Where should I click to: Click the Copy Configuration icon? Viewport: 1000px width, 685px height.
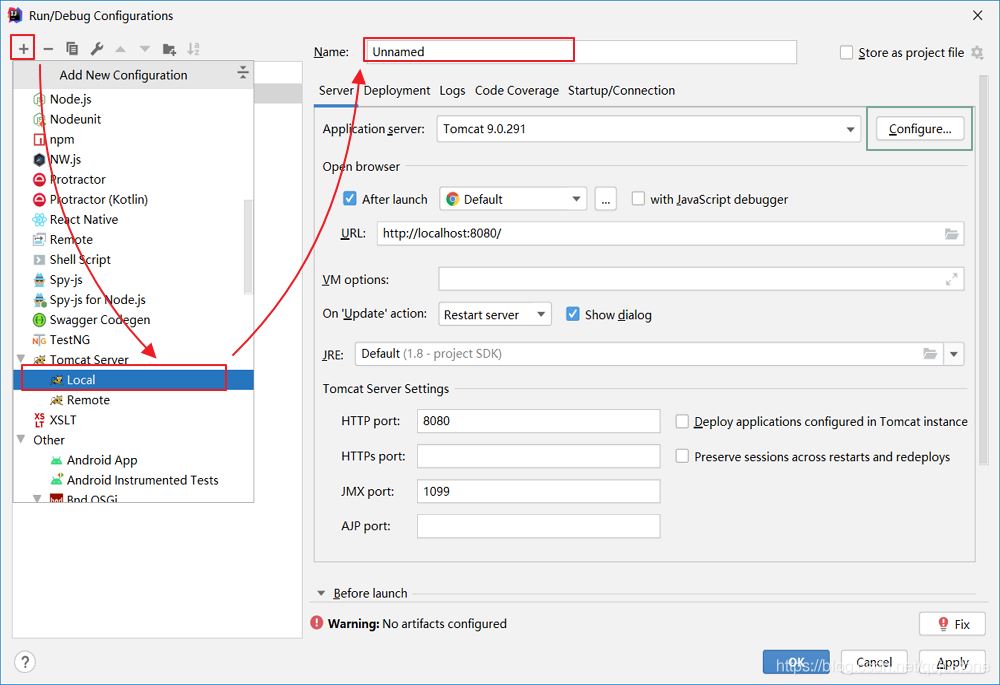(x=72, y=48)
